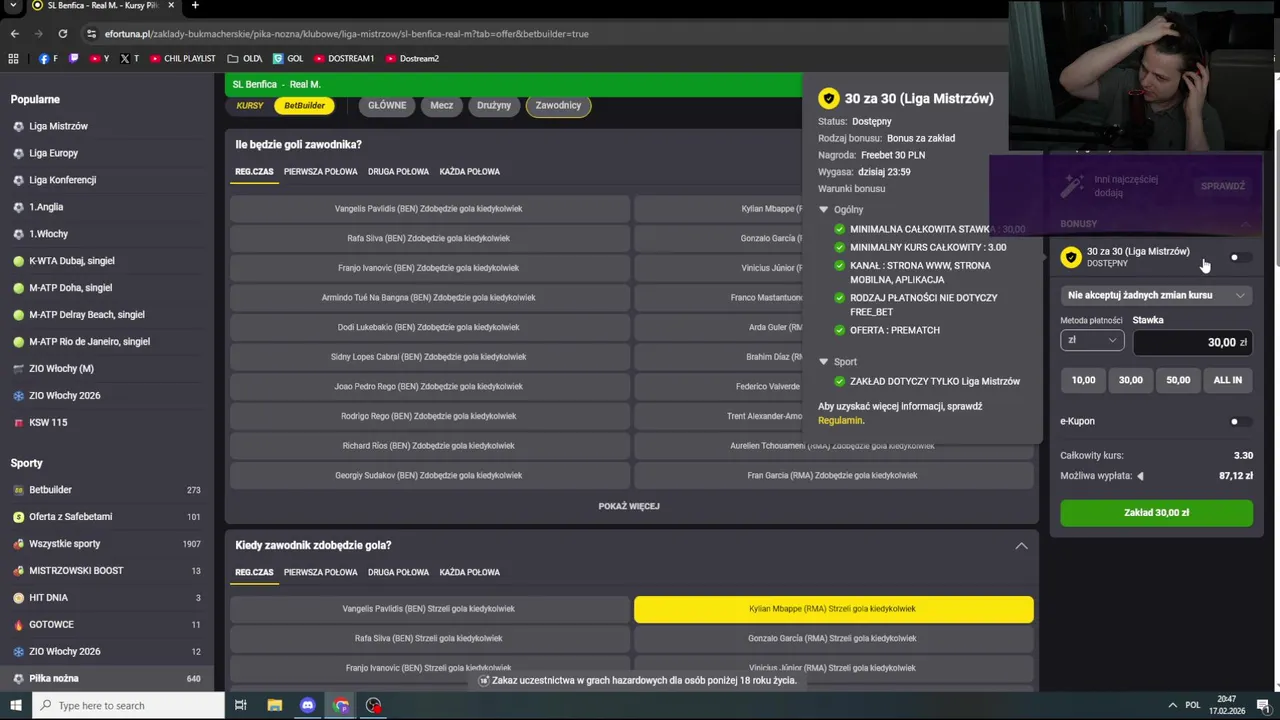
Task: Click the HIT DNIA icon
Action: pyautogui.click(x=19, y=598)
